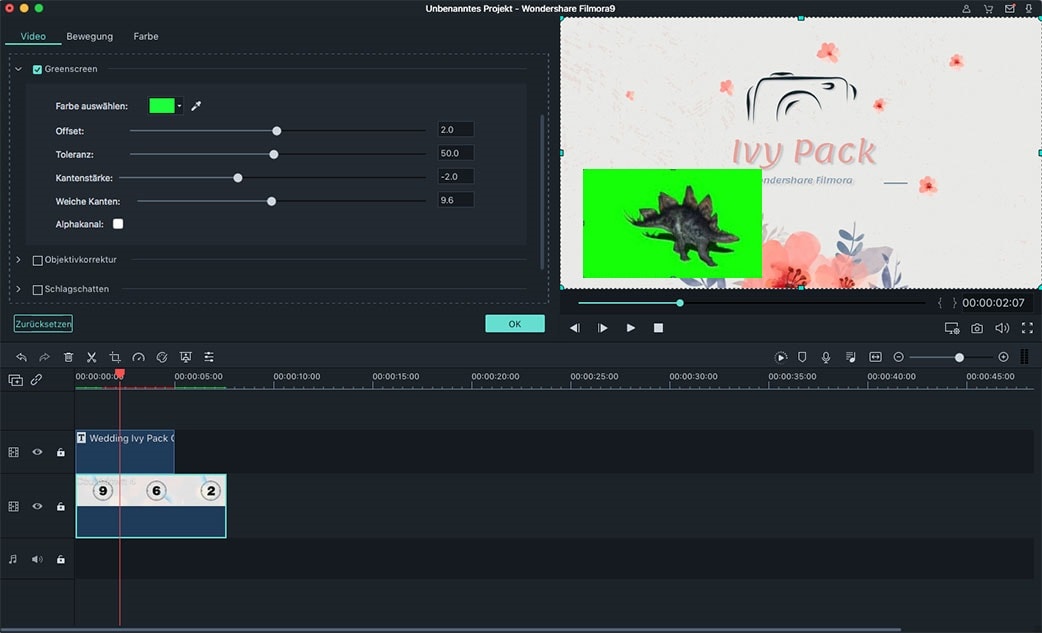Open the edit sliders adjustment icon
This screenshot has height=633, width=1042.
tap(209, 357)
